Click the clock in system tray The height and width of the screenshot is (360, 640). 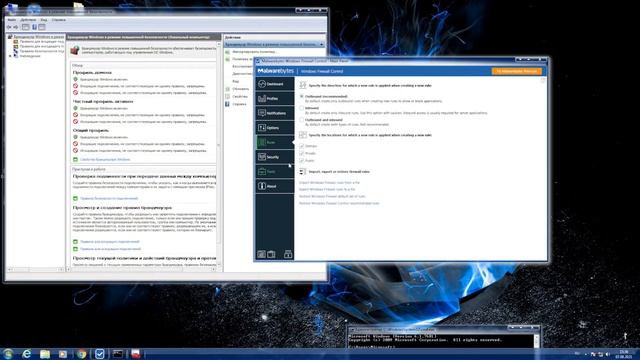click(624, 354)
